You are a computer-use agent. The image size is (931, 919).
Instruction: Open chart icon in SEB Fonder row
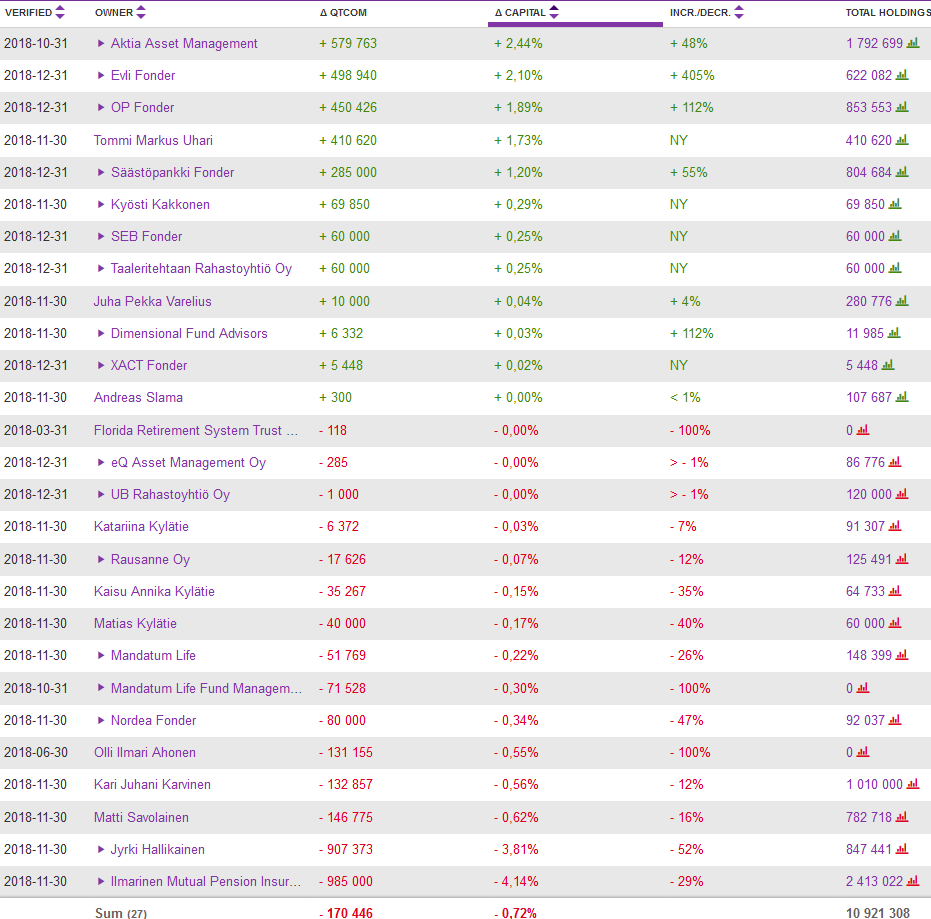pos(895,236)
